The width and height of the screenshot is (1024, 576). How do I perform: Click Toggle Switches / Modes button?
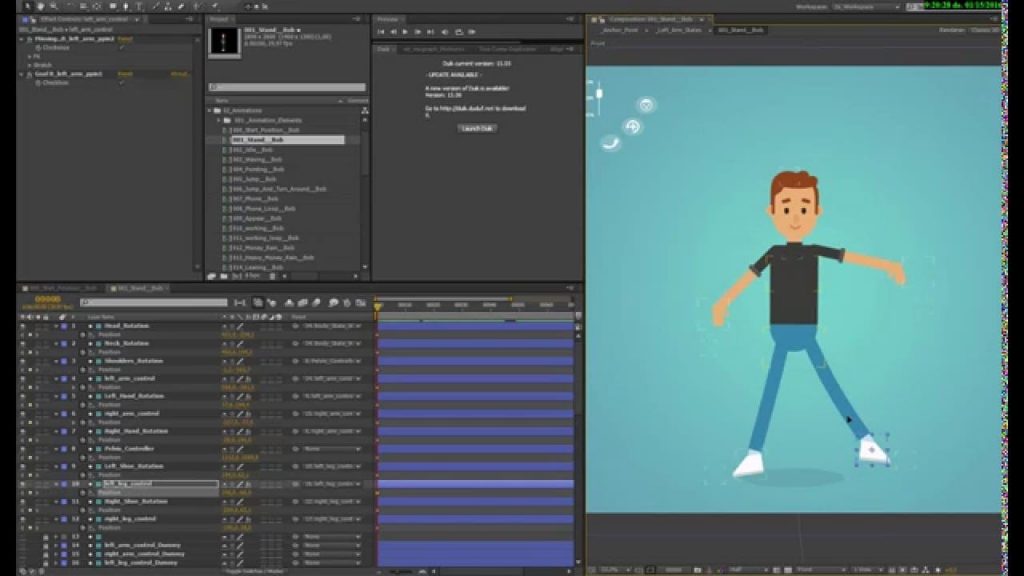[x=255, y=571]
